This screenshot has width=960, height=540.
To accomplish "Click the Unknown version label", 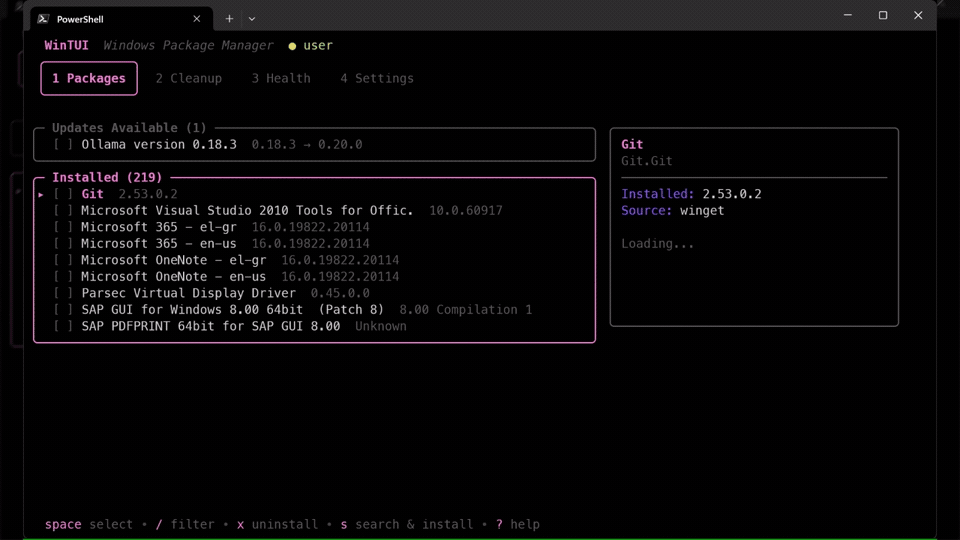I will point(381,326).
